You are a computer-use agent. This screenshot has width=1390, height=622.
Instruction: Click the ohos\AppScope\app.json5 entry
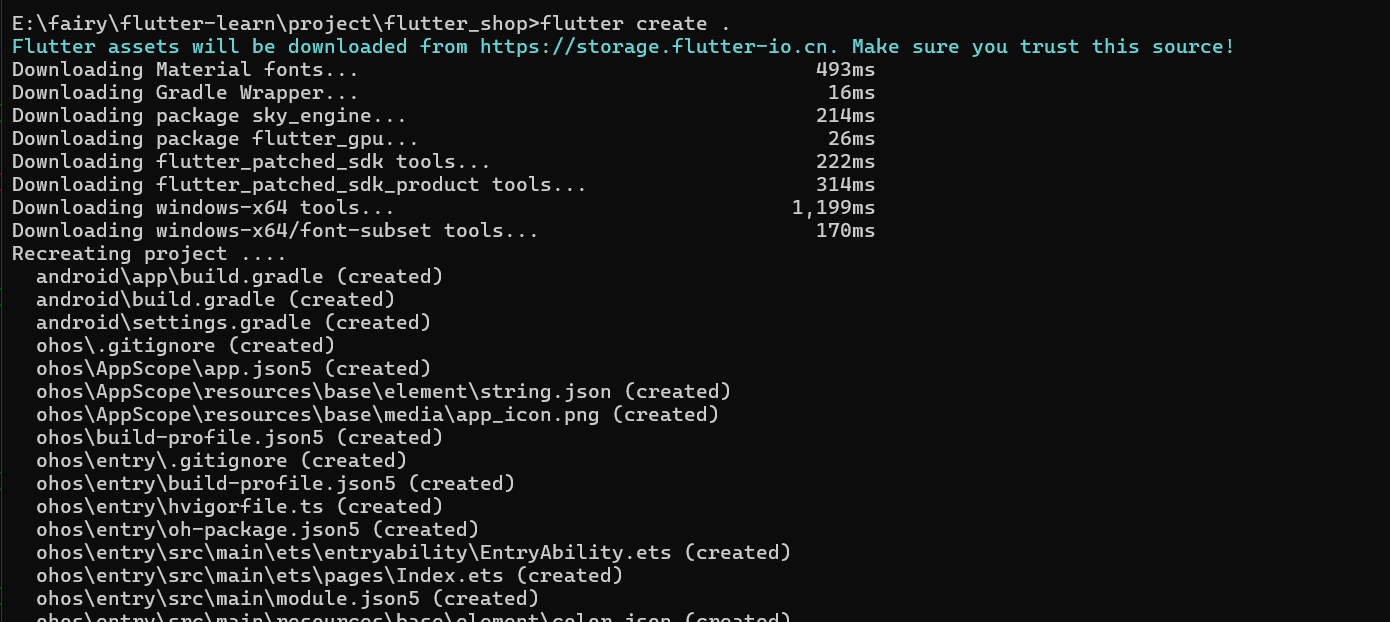233,368
